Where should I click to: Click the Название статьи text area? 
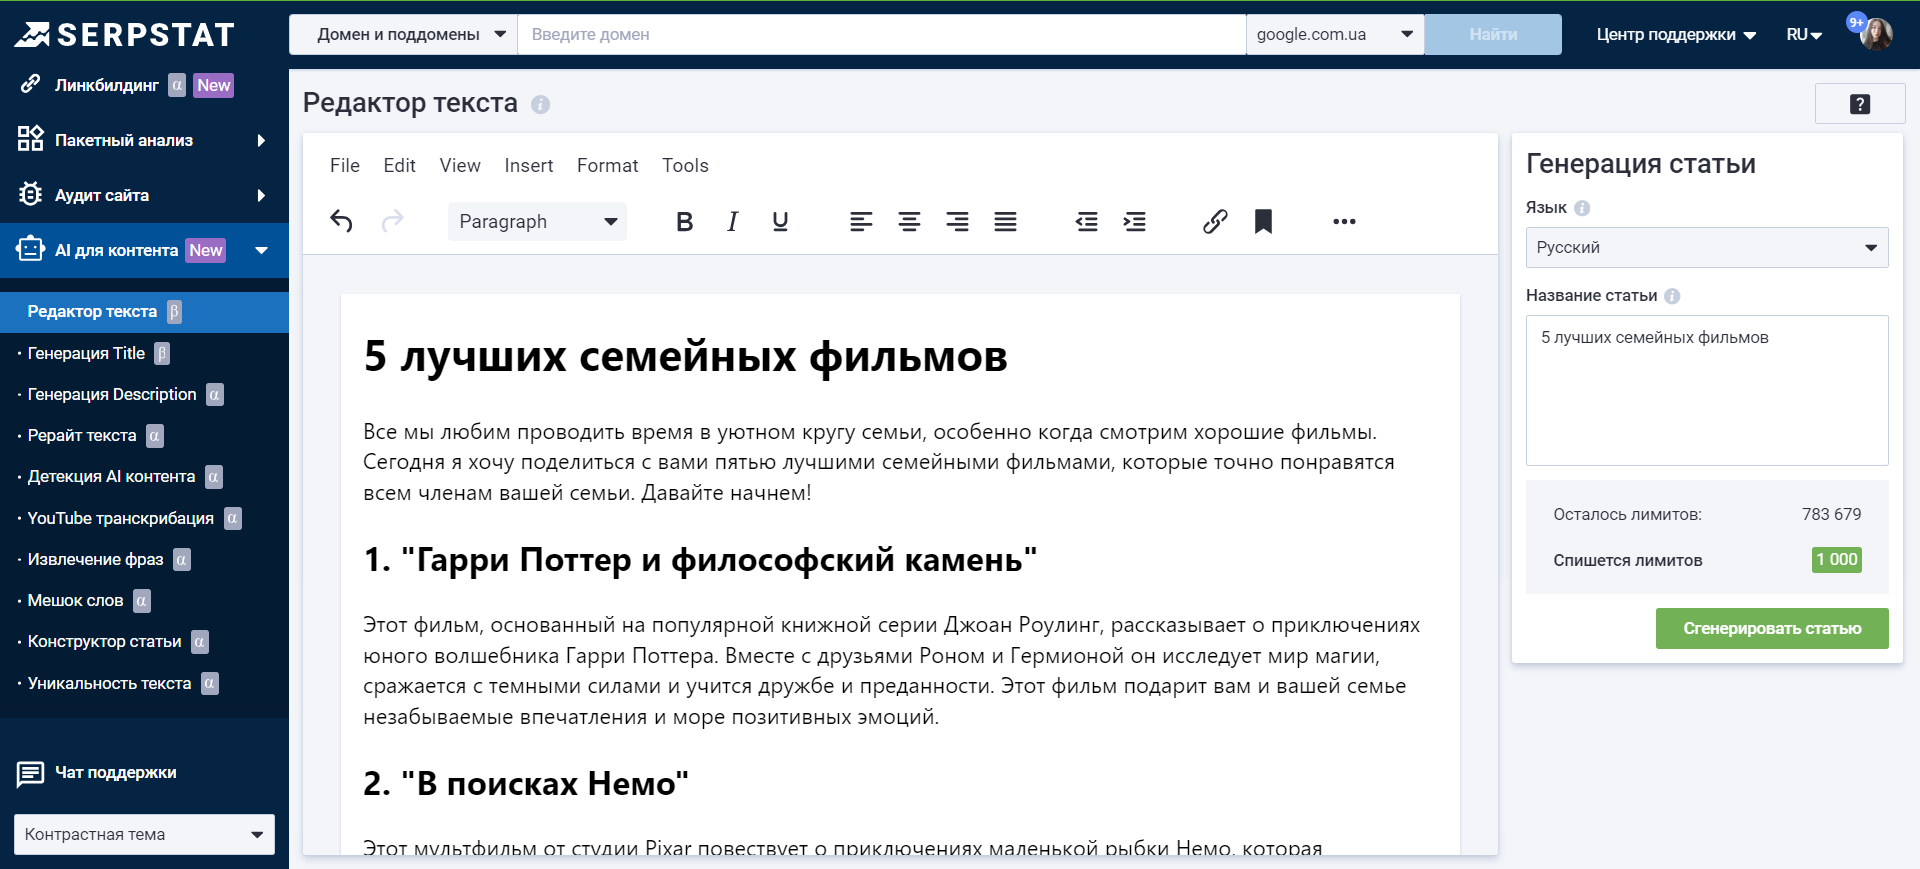(1707, 390)
